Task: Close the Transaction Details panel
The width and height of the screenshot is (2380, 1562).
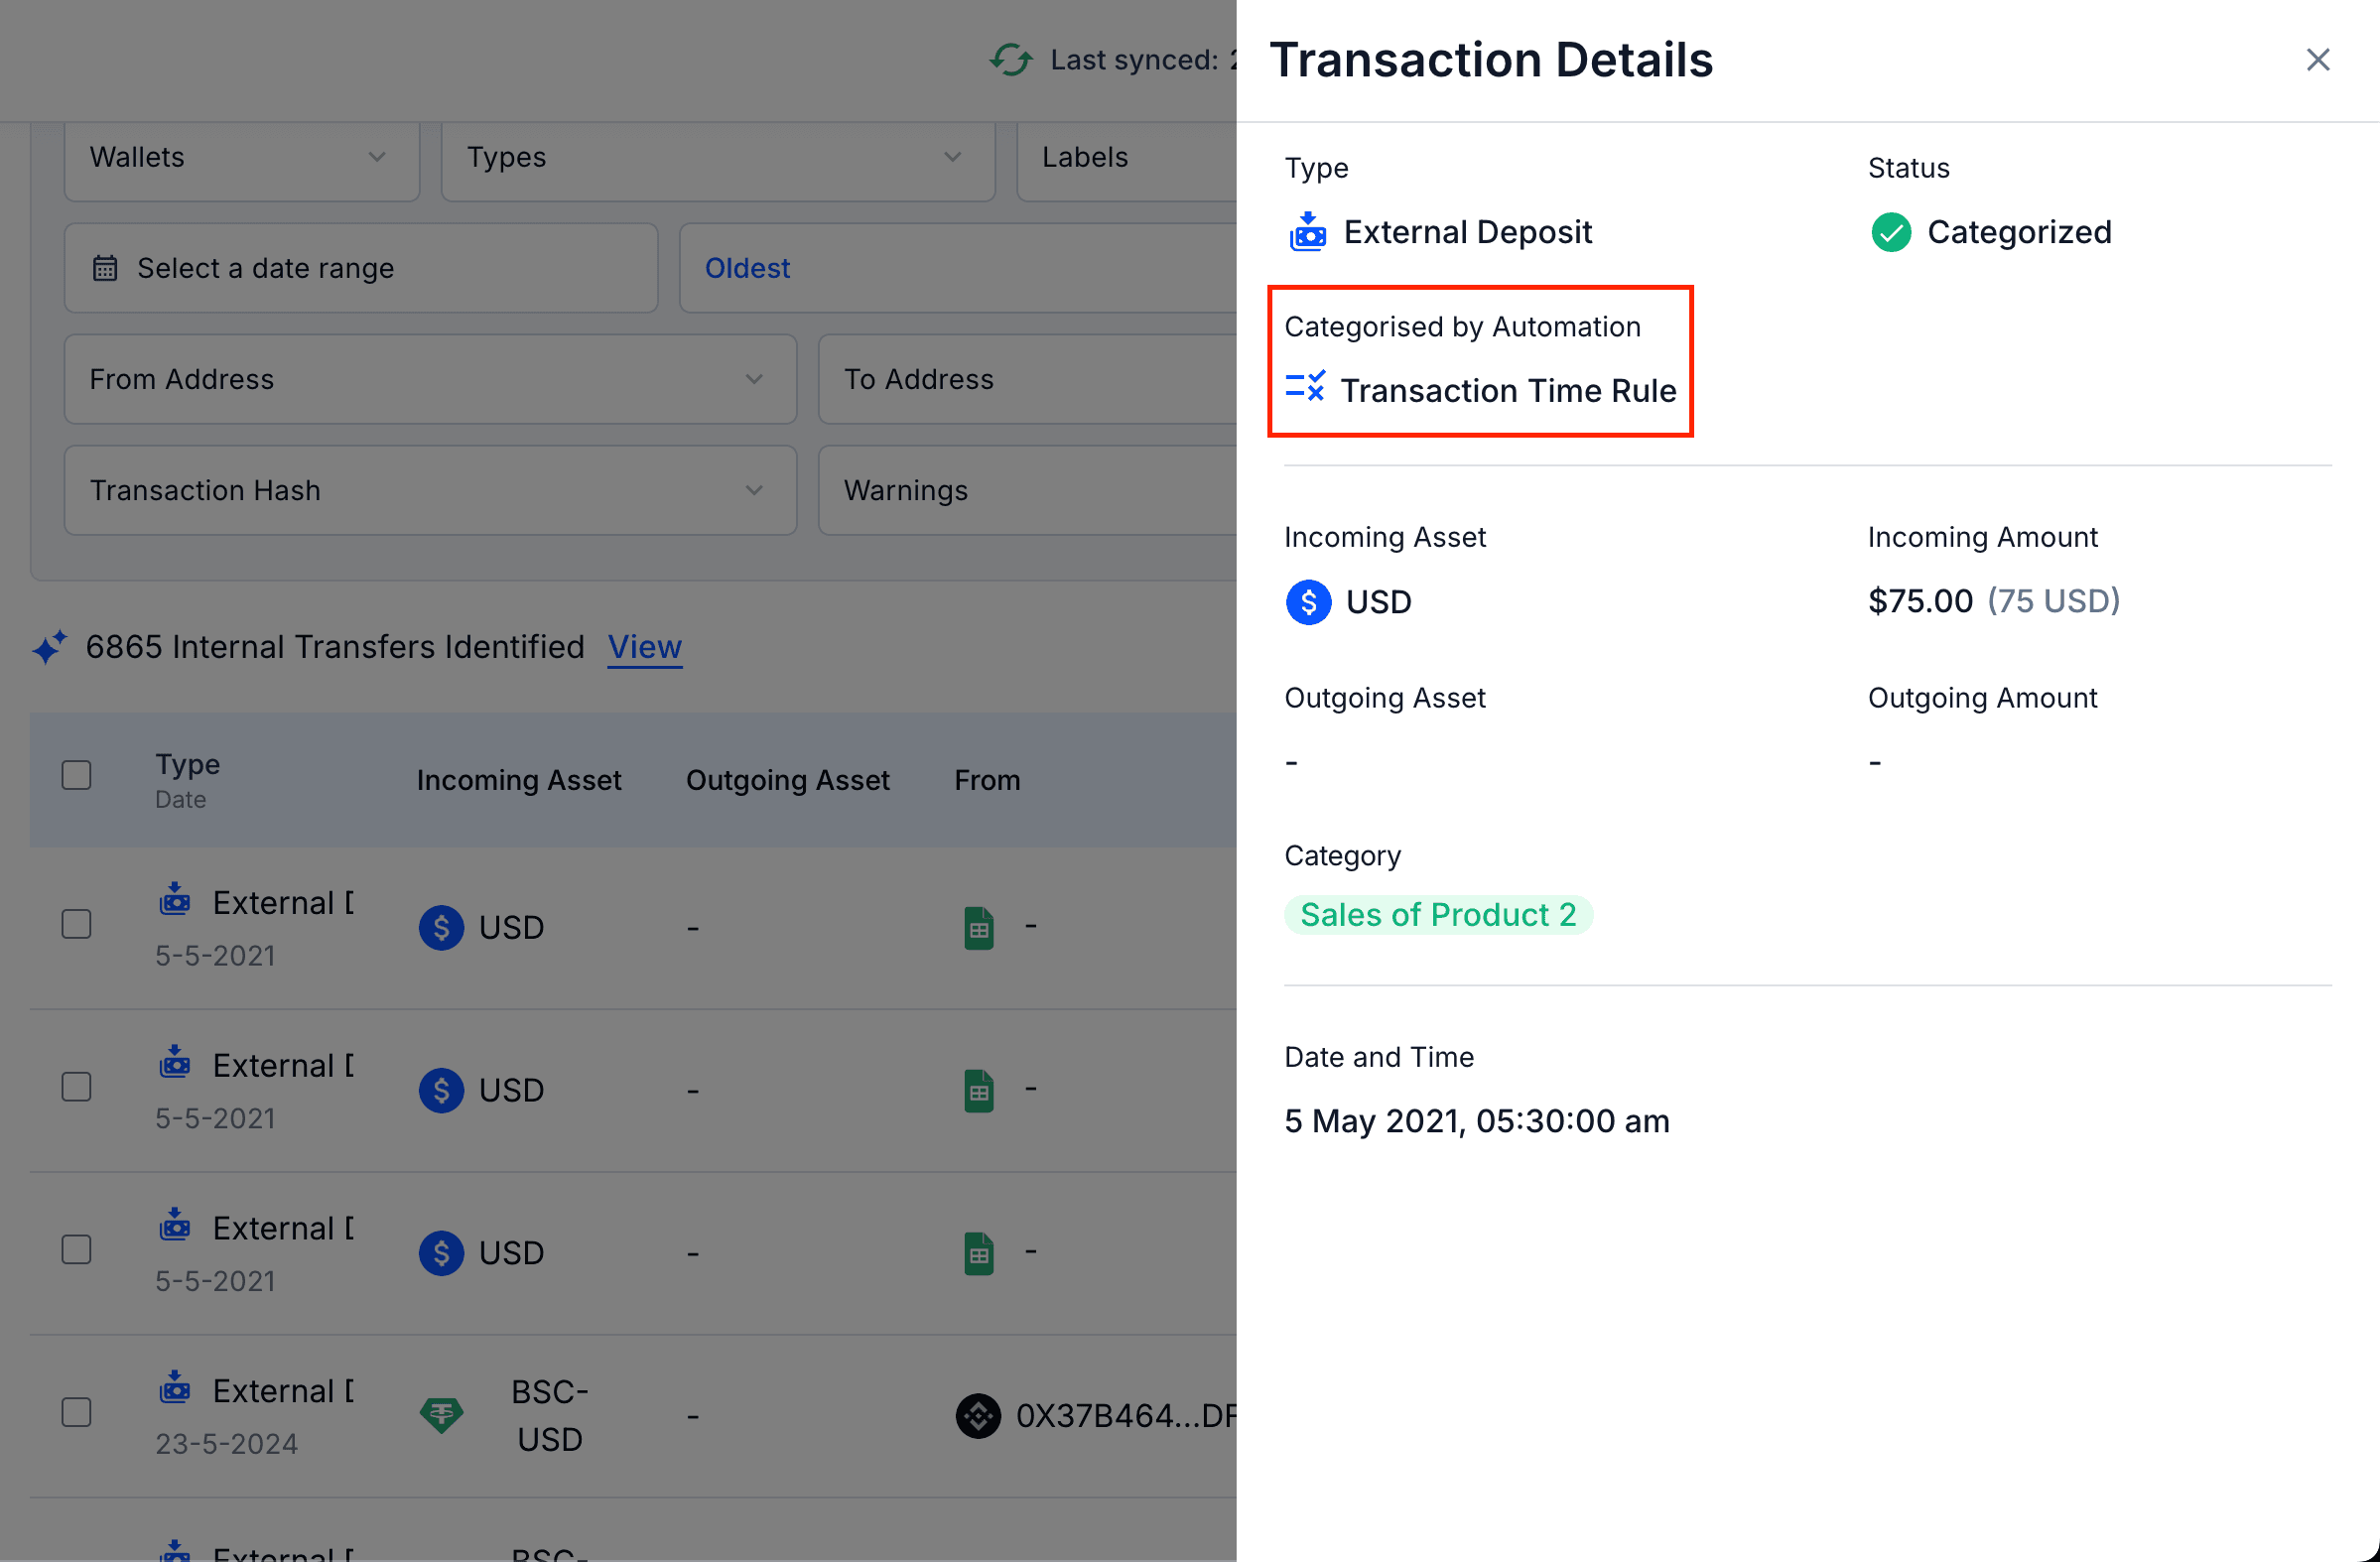Action: (2317, 60)
